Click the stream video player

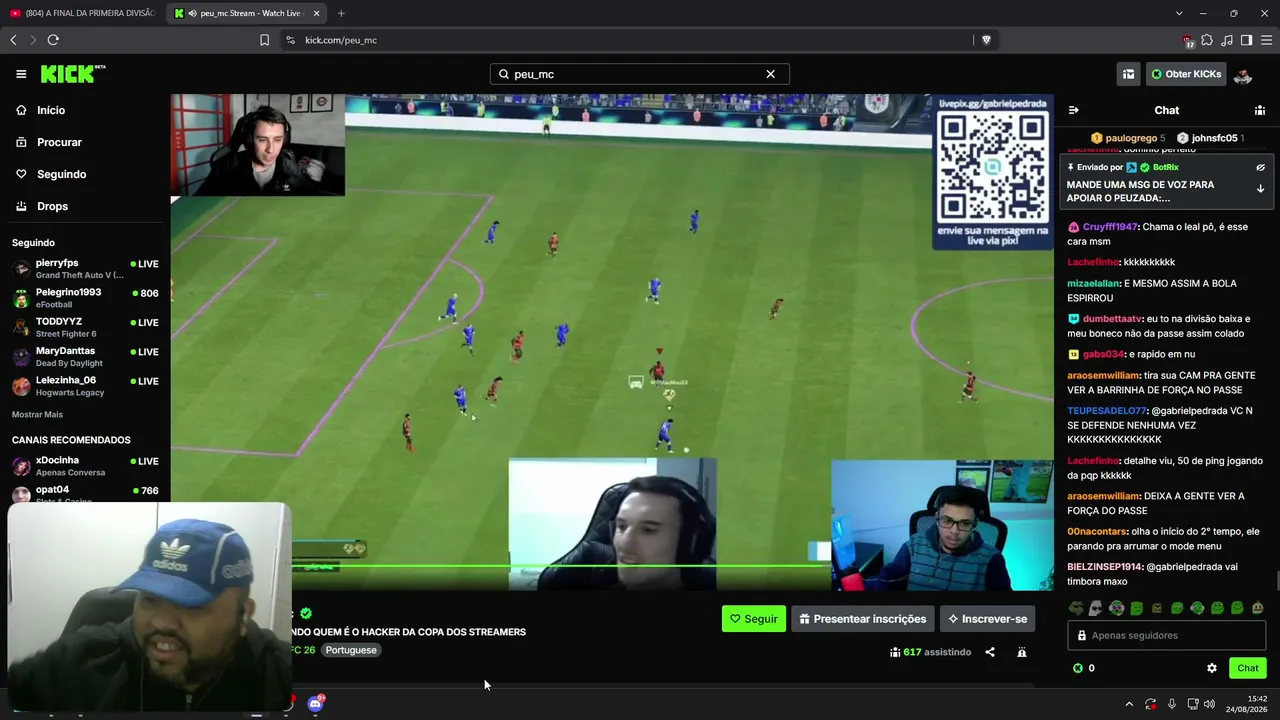pyautogui.click(x=612, y=342)
